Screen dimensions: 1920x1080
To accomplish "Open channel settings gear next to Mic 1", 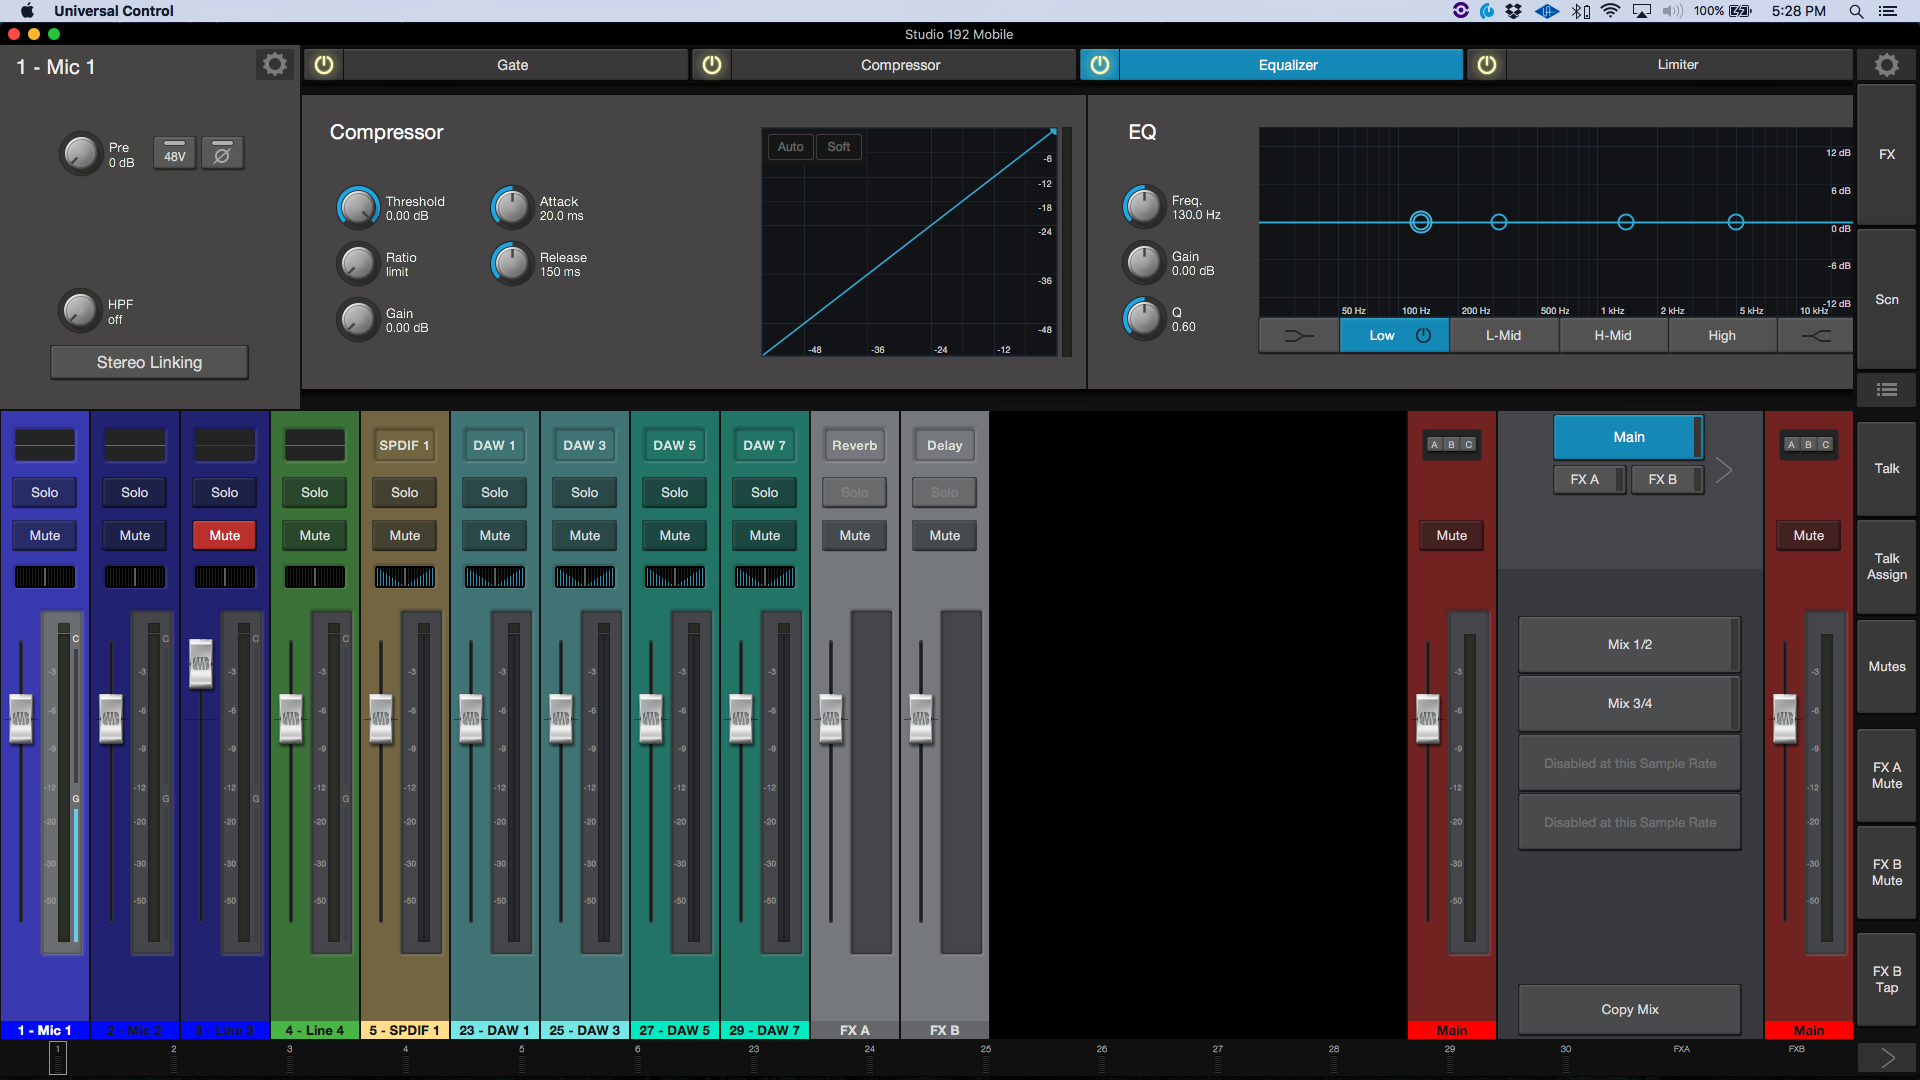I will coord(275,65).
